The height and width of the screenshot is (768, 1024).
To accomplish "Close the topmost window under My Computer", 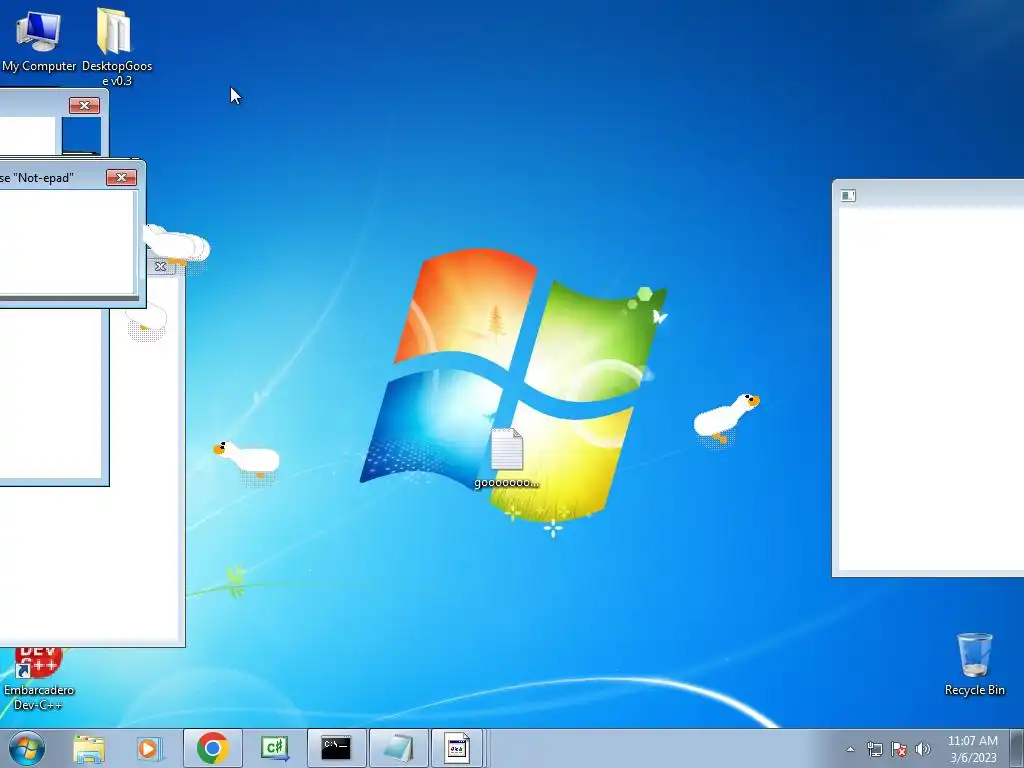I will click(84, 105).
